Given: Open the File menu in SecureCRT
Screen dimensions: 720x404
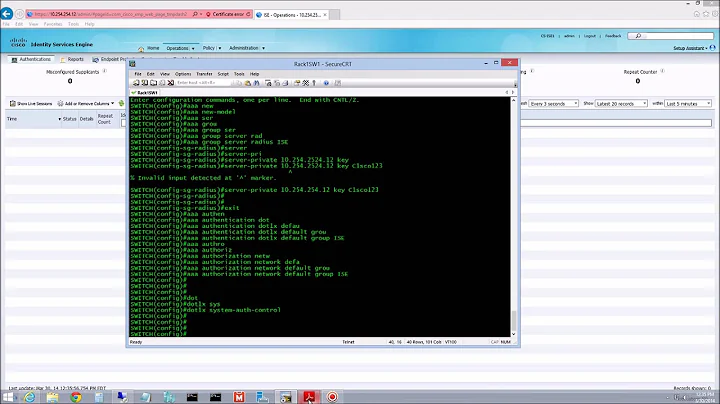Looking at the screenshot, I should pos(138,74).
